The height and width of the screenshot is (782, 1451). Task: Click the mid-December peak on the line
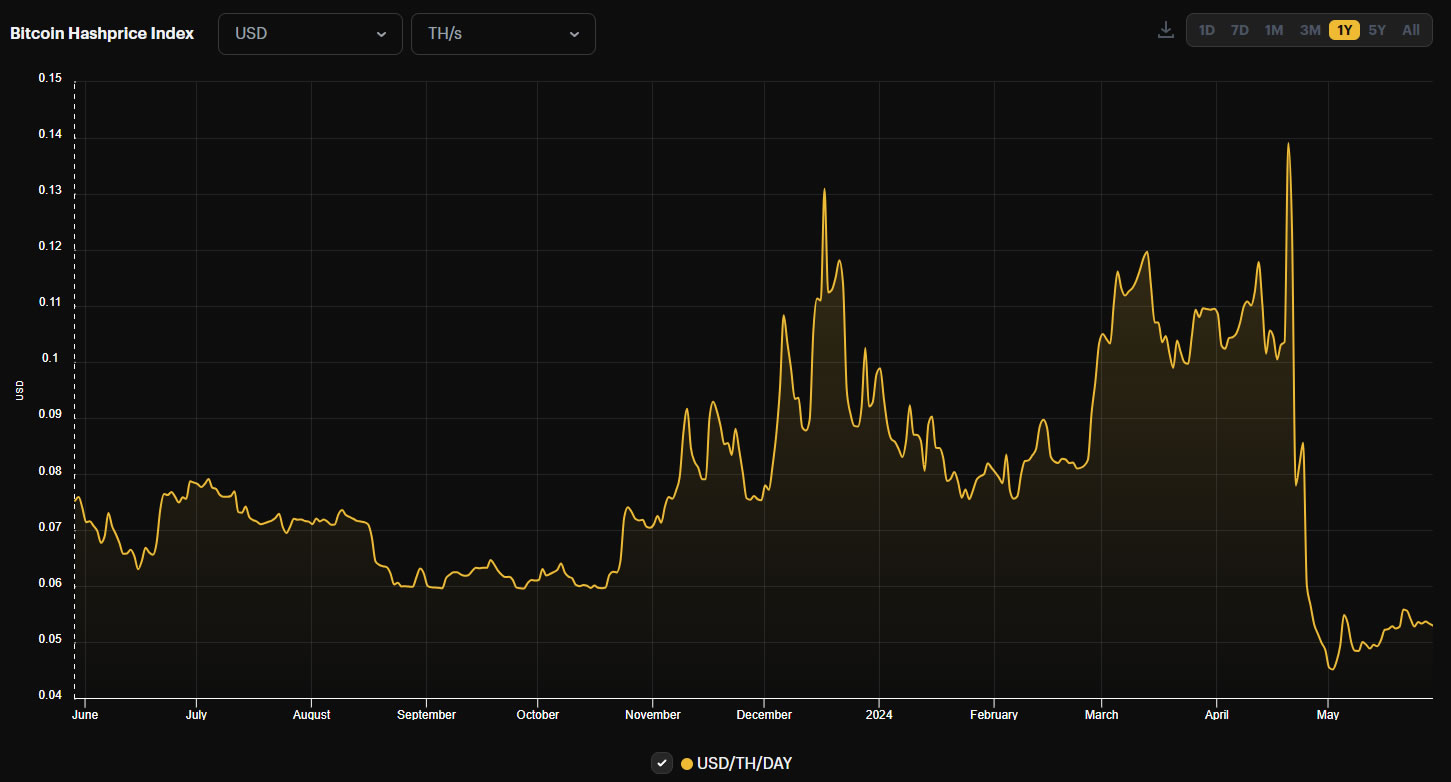[x=824, y=189]
